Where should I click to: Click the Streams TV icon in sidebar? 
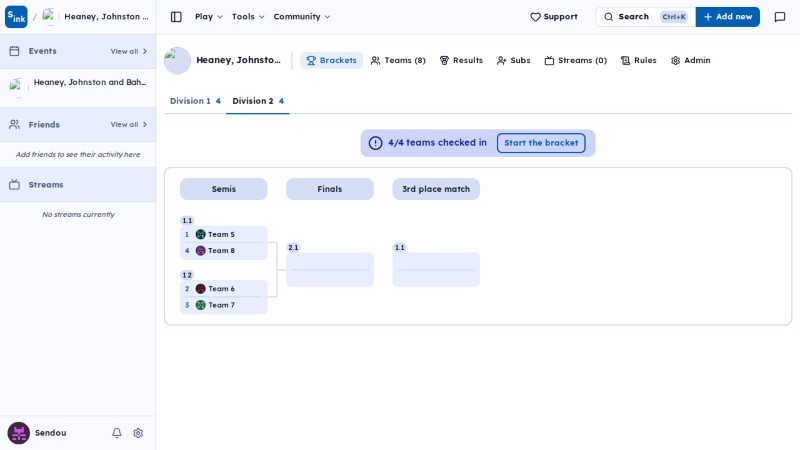click(x=14, y=185)
